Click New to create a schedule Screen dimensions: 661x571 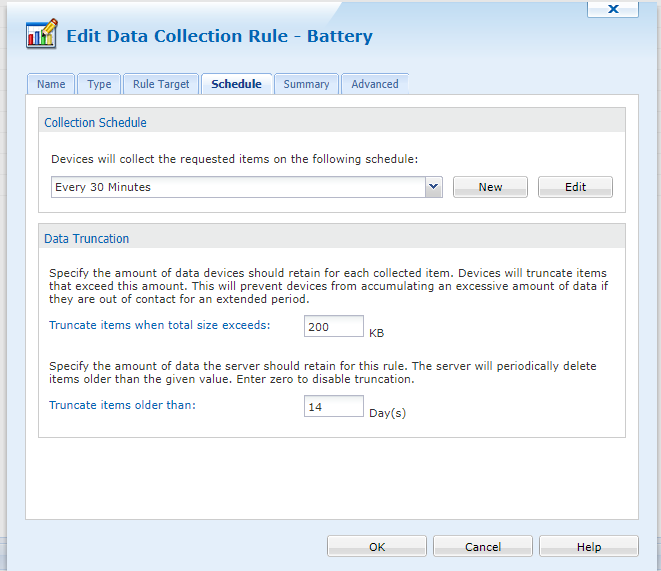[x=490, y=187]
